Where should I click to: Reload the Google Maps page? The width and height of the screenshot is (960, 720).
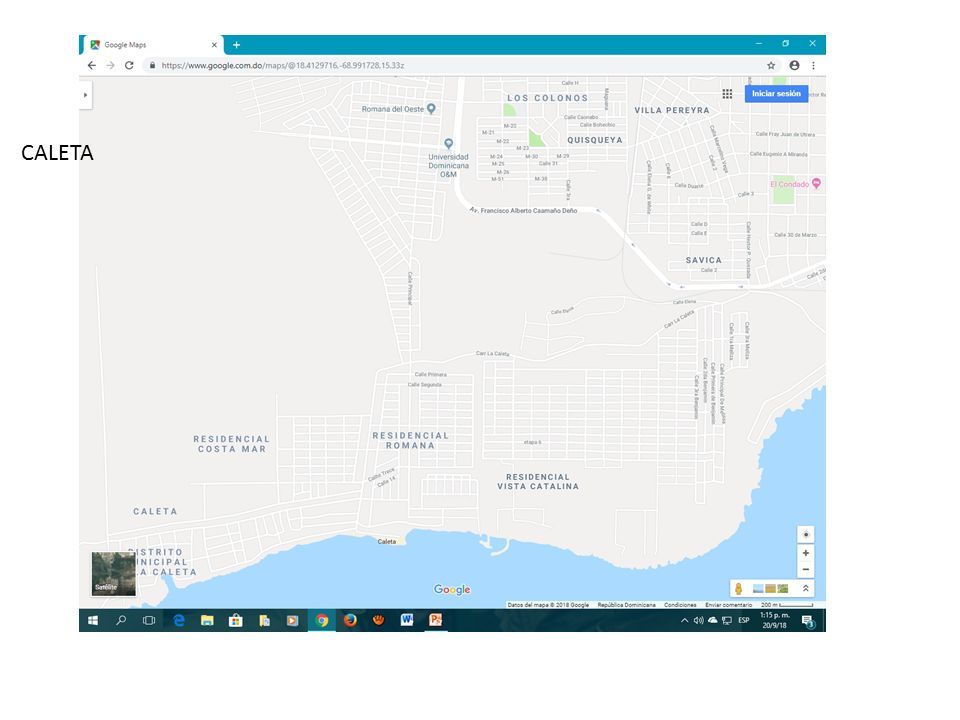click(129, 65)
